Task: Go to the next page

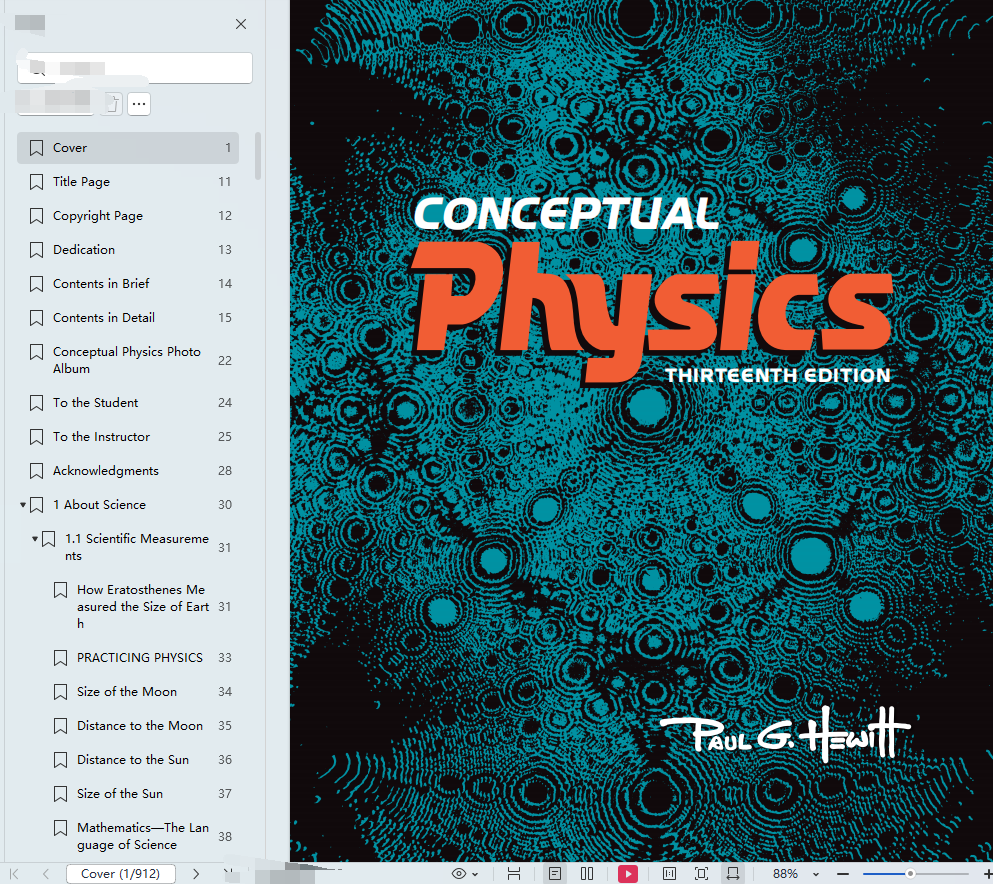Action: click(x=196, y=874)
